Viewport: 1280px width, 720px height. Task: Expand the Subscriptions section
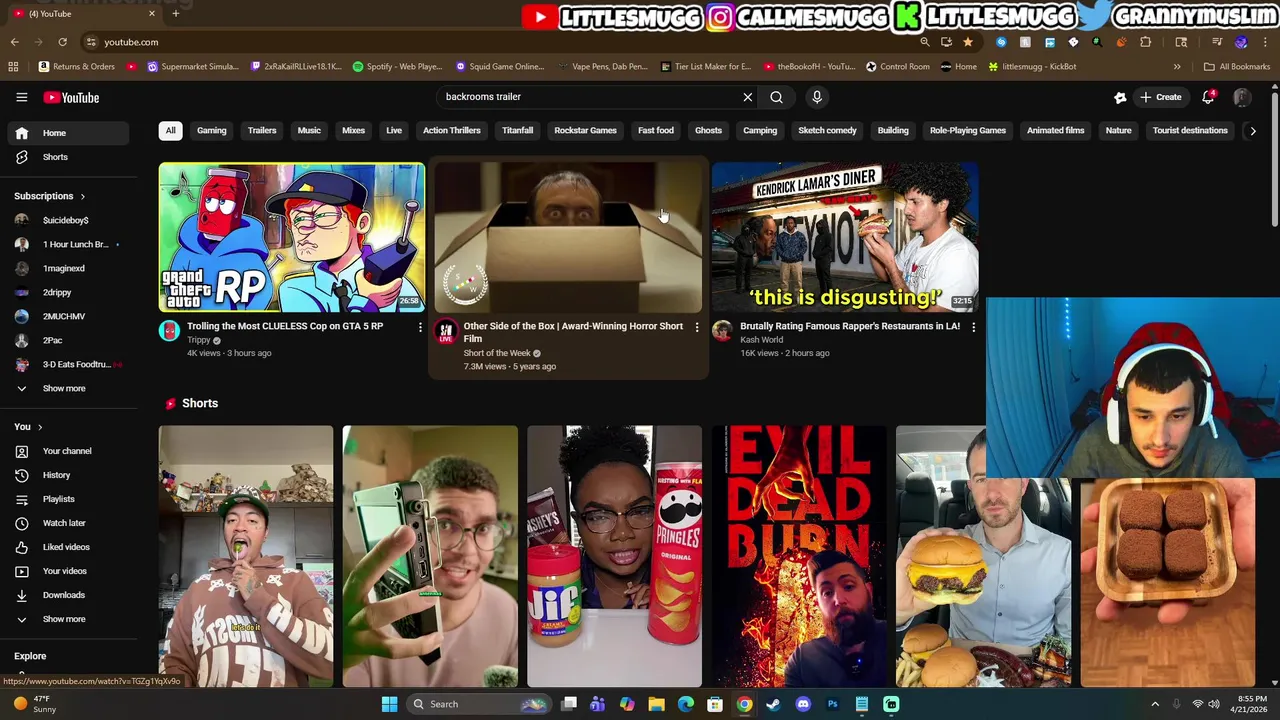pos(50,196)
